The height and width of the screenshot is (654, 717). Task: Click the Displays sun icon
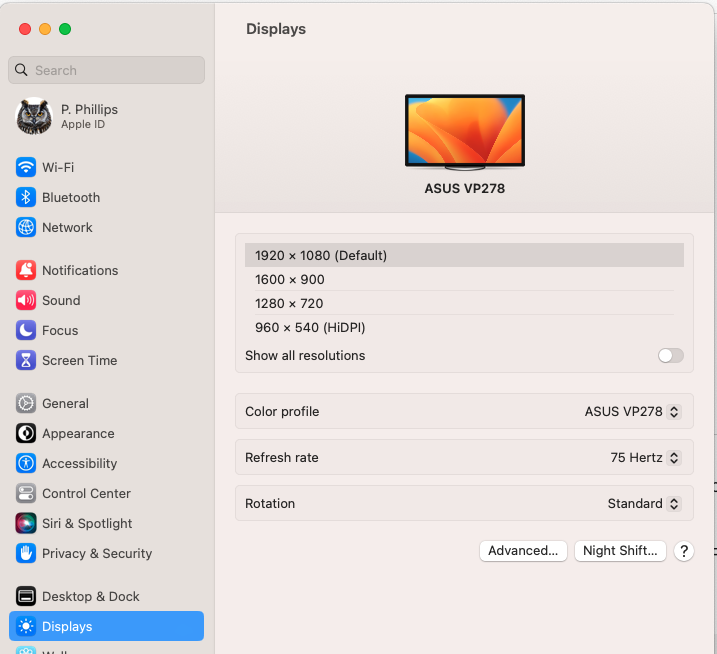pos(26,626)
